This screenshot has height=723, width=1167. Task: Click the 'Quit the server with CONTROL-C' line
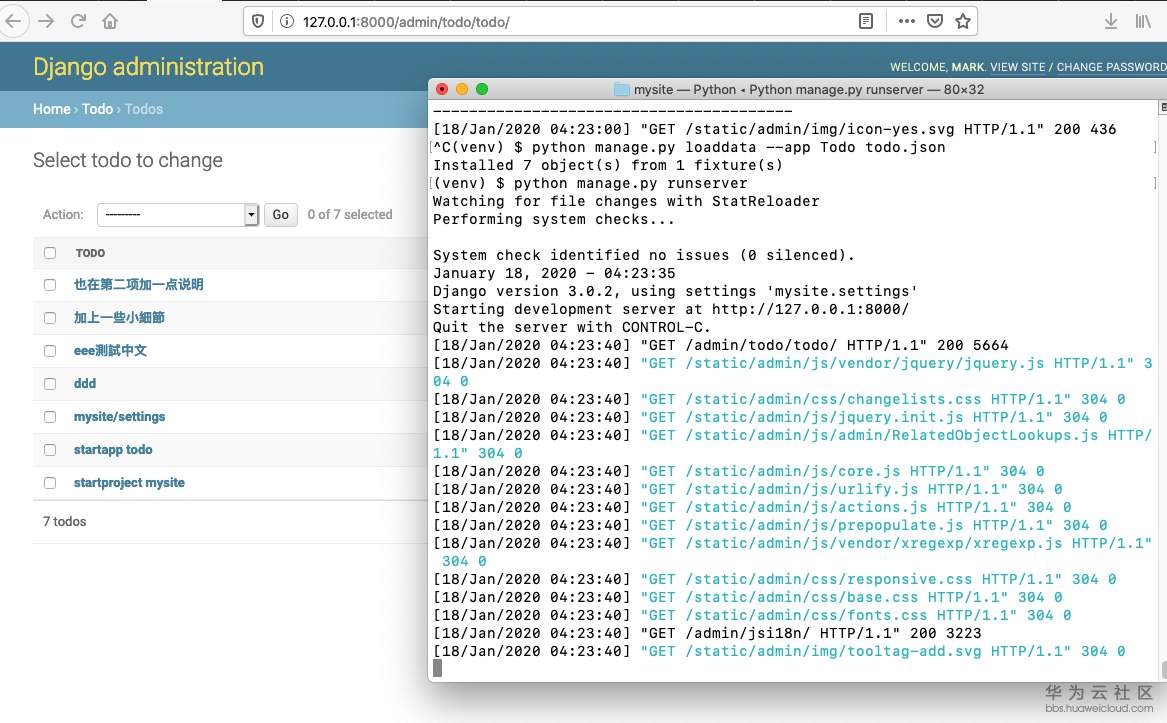tap(572, 327)
